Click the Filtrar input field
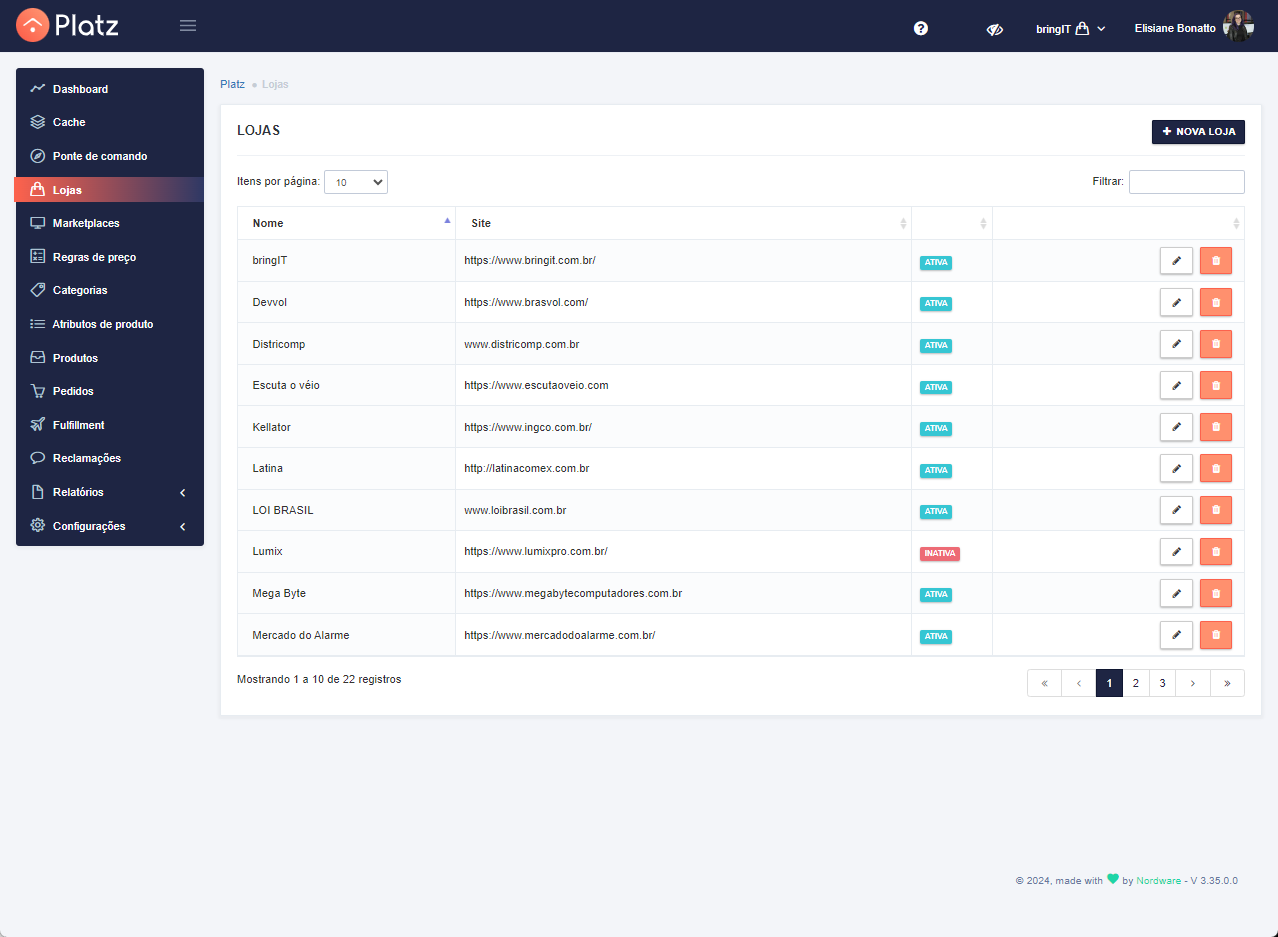Image resolution: width=1278 pixels, height=937 pixels. coord(1186,182)
